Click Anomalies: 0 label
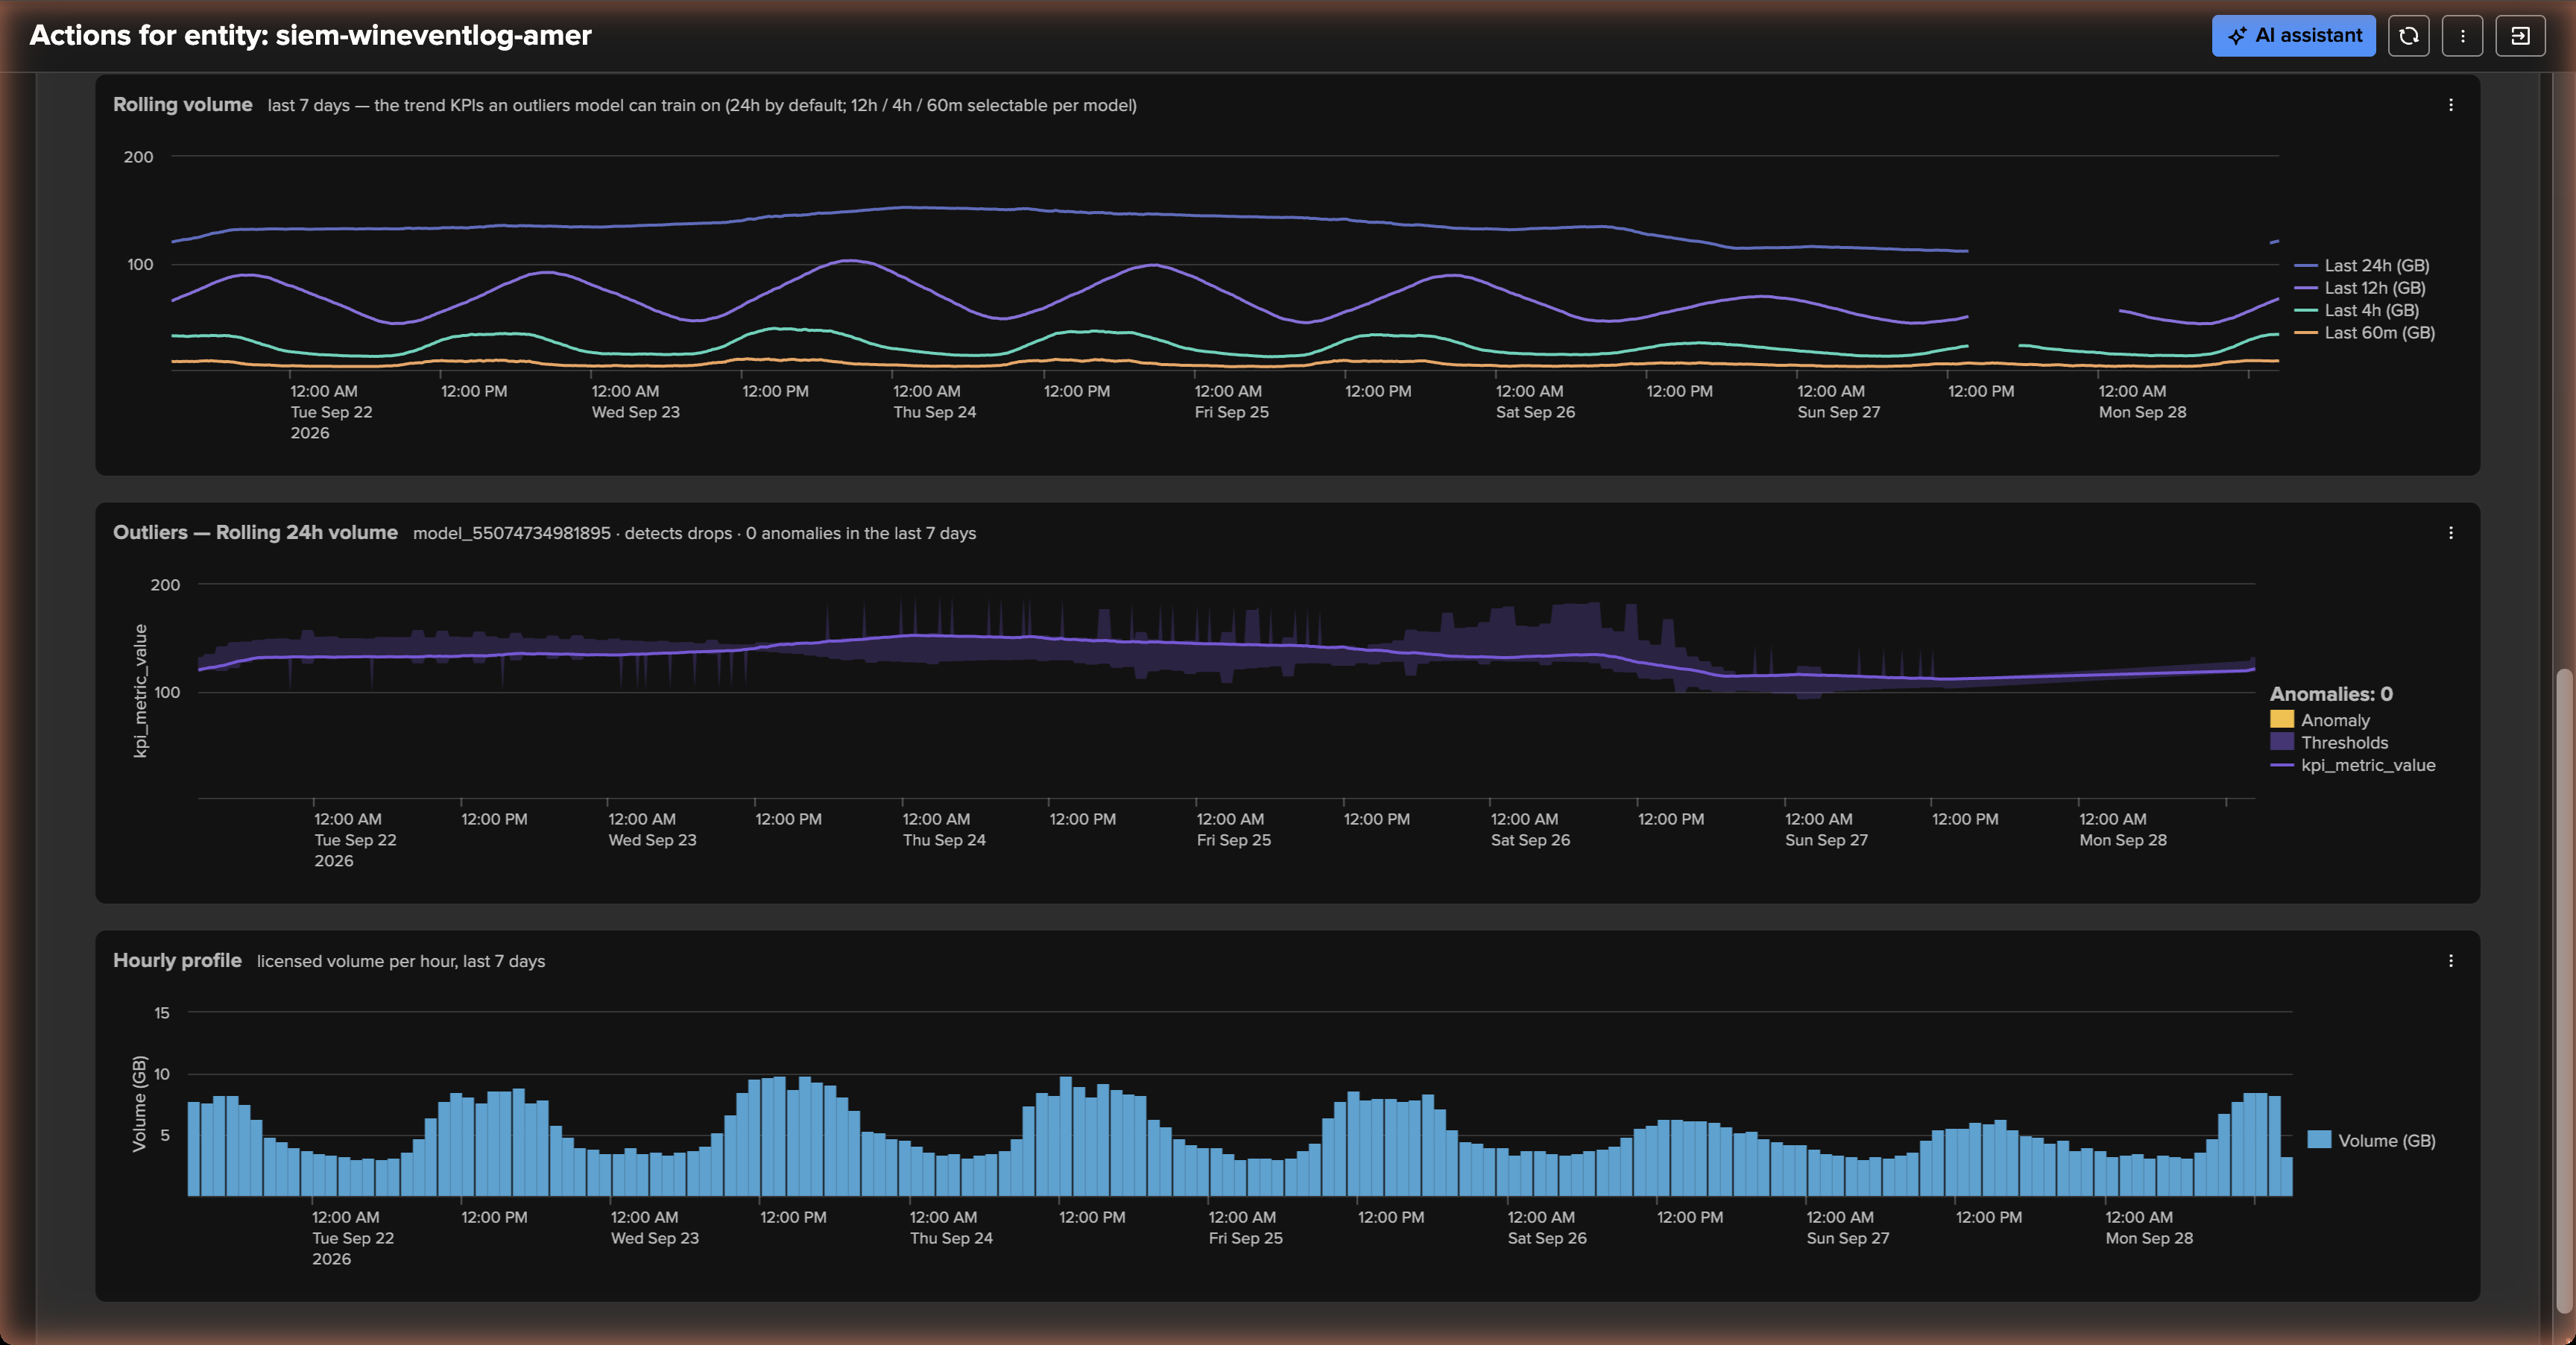Viewport: 2576px width, 1345px height. (x=2331, y=694)
